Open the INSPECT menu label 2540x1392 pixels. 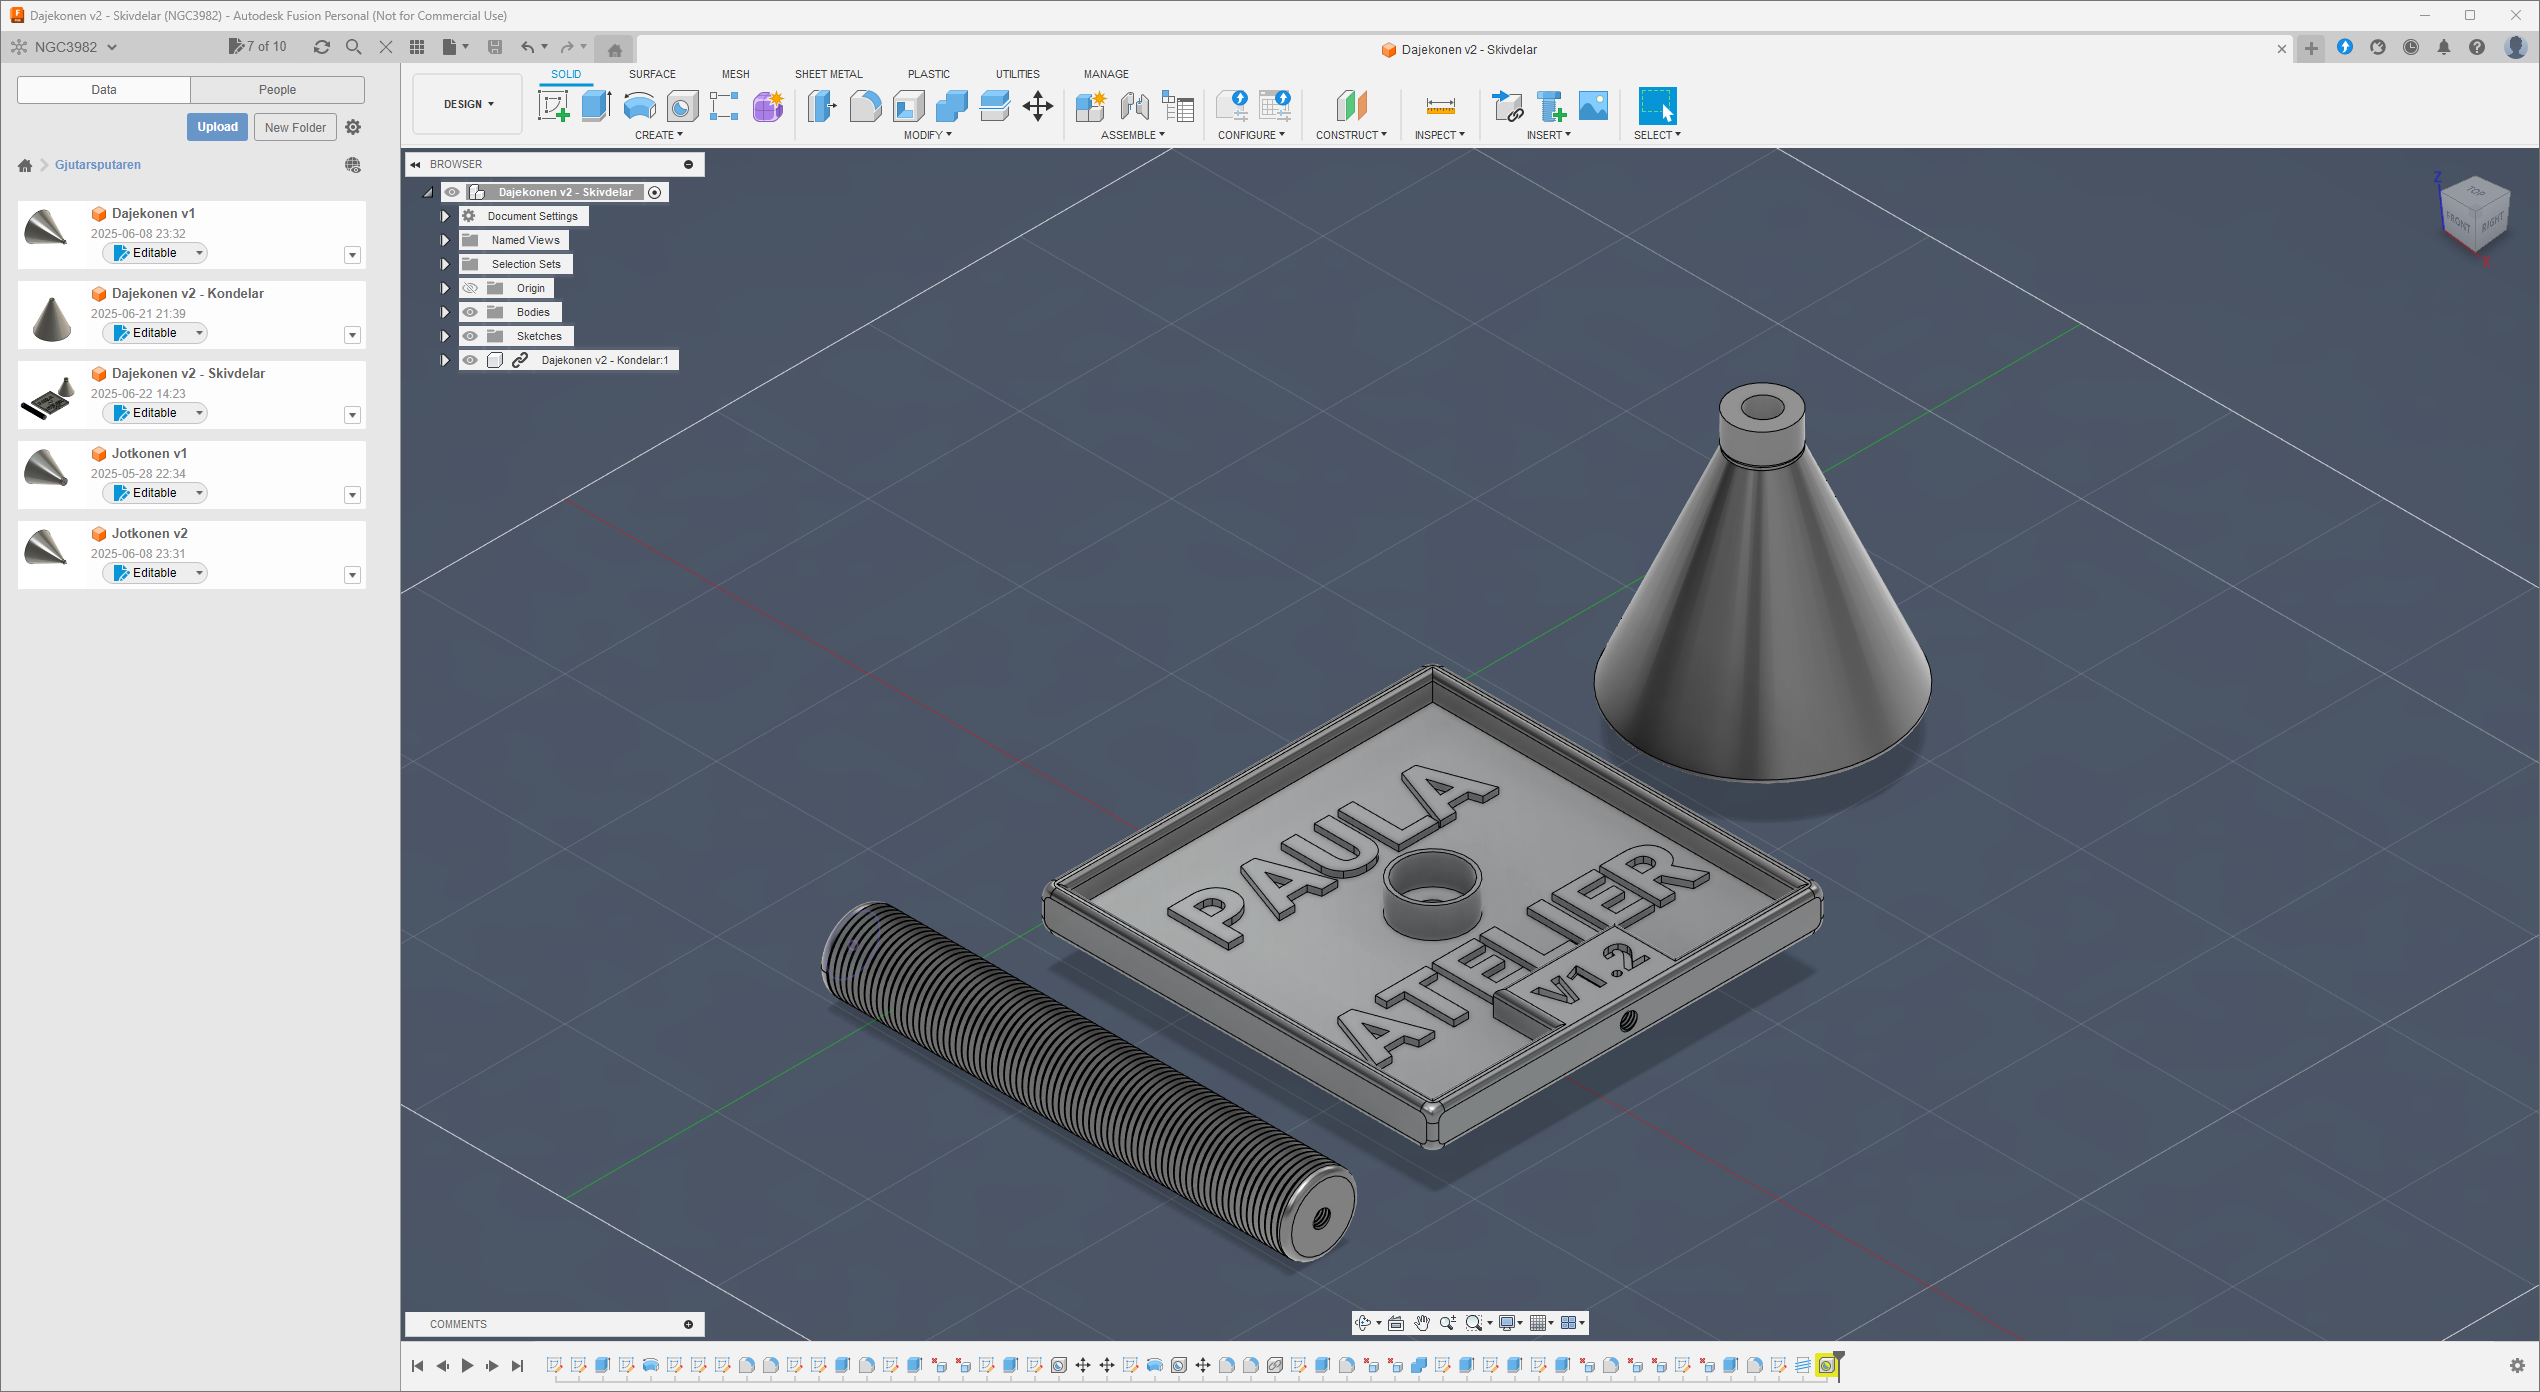1439,135
